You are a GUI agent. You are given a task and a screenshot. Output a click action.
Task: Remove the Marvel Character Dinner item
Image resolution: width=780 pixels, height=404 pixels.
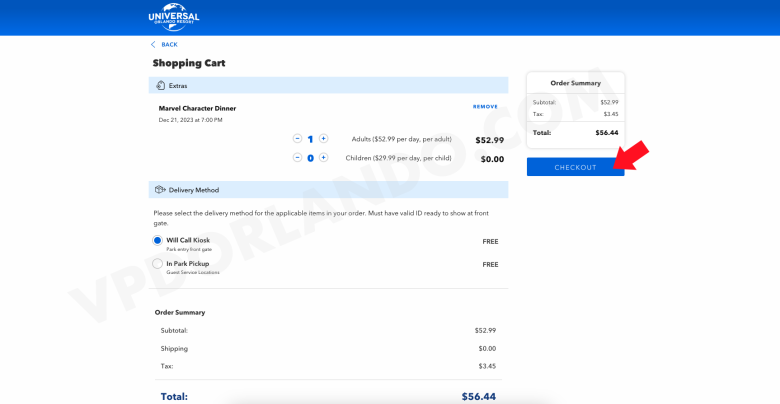click(x=485, y=106)
